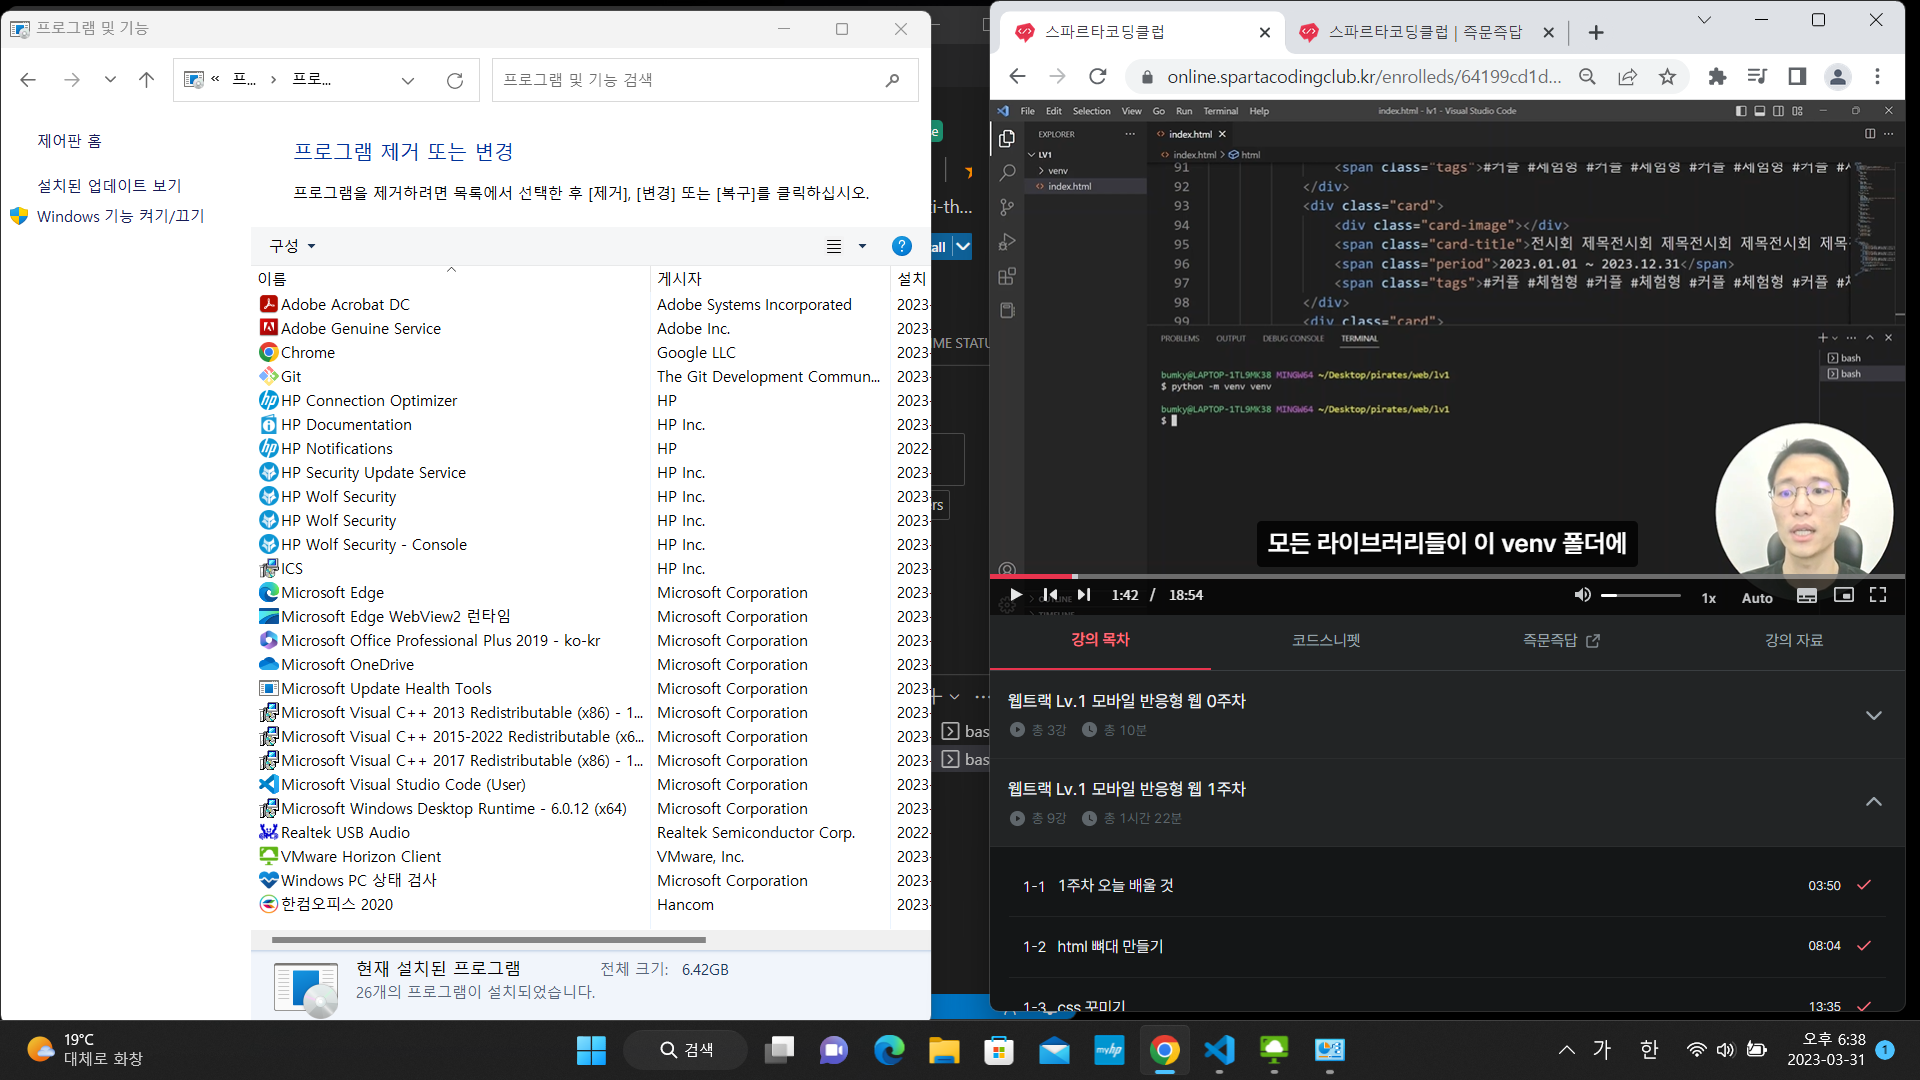The height and width of the screenshot is (1080, 1920).
Task: Expand the address bar history dropdown
Action: tap(407, 80)
